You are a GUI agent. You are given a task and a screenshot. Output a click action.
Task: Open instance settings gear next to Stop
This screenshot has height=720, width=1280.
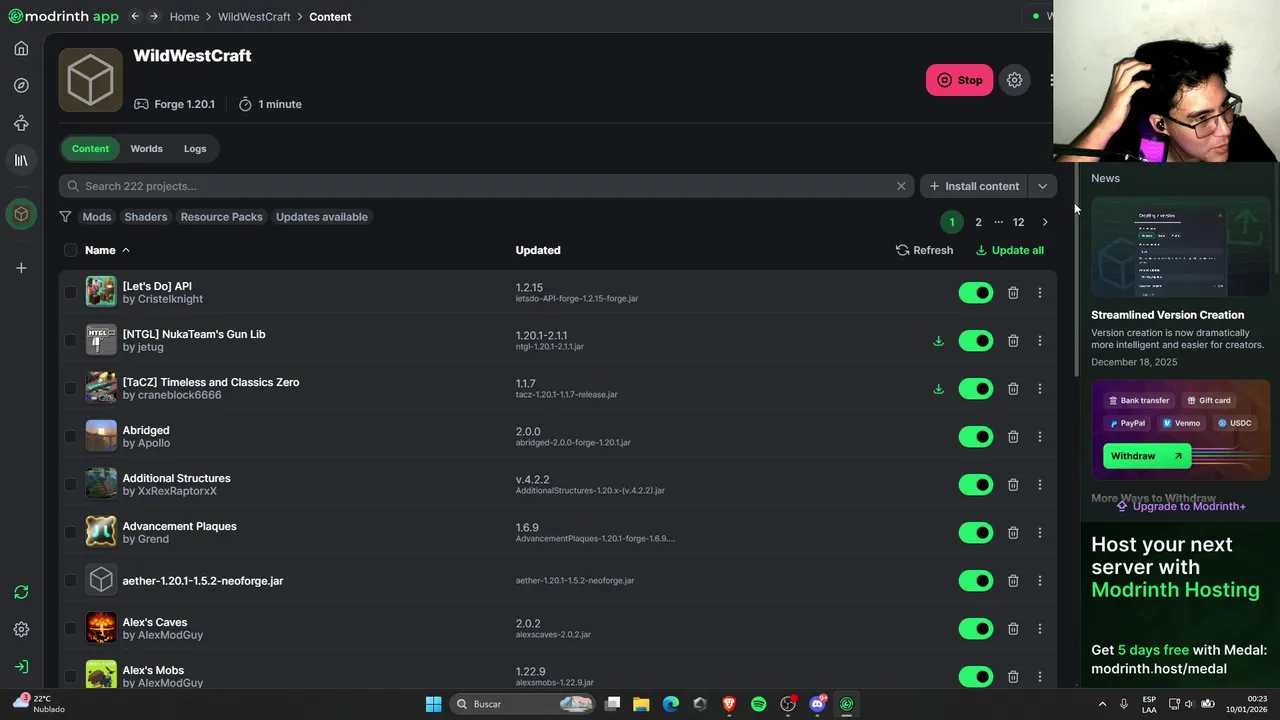click(1014, 80)
